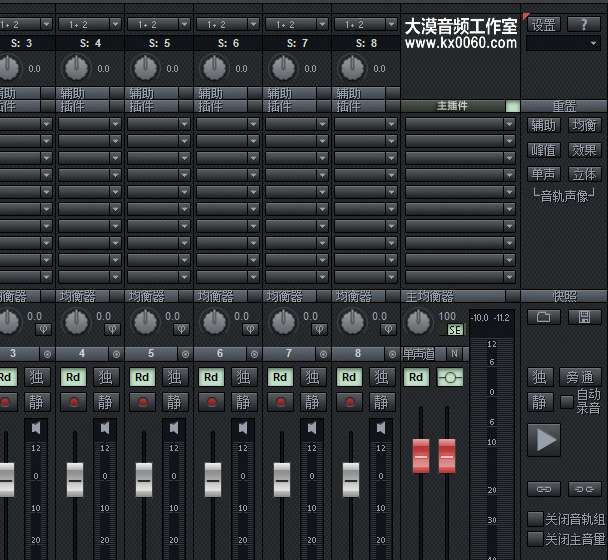Toggle the green master plugin enable square
Image resolution: width=608 pixels, height=560 pixels.
513,106
